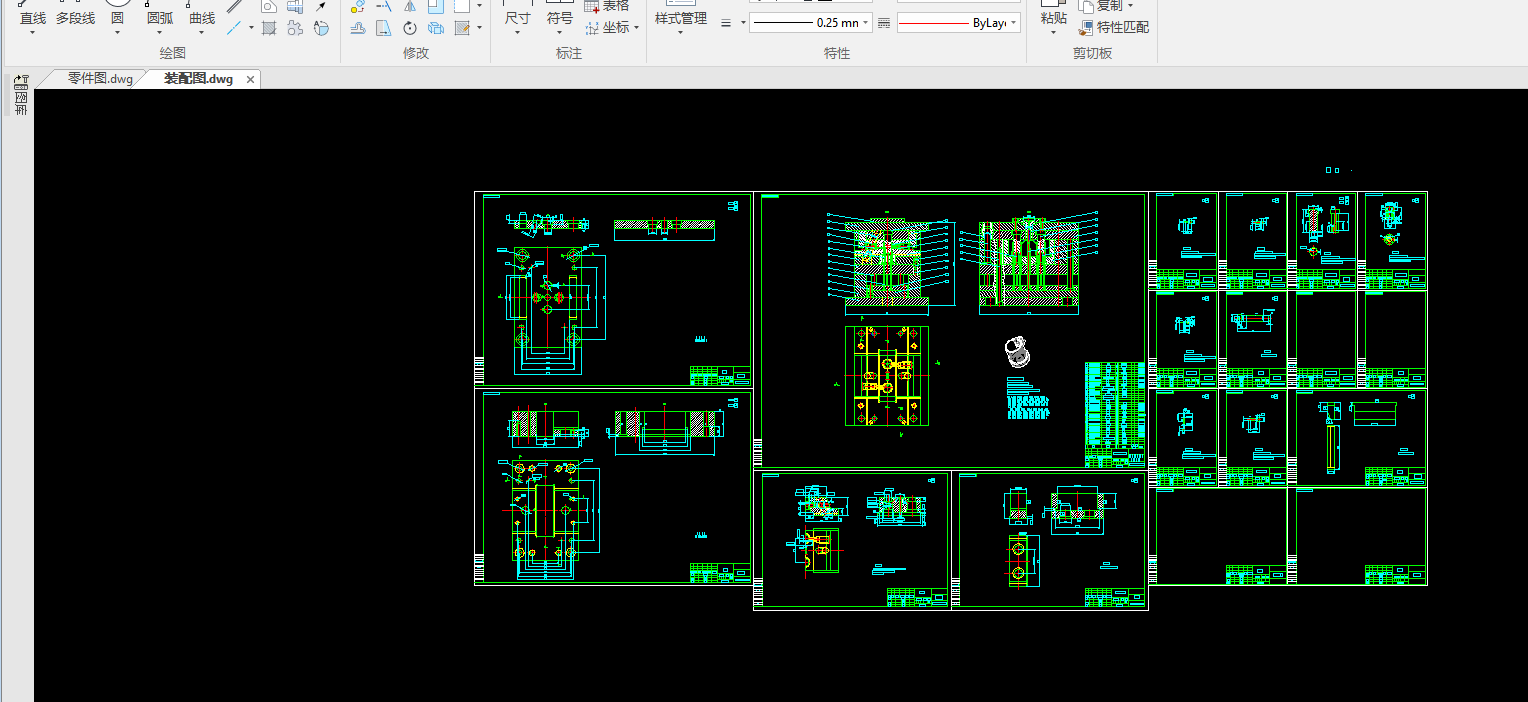
Task: Close the 装配图.dwg tab
Action: [x=250, y=79]
